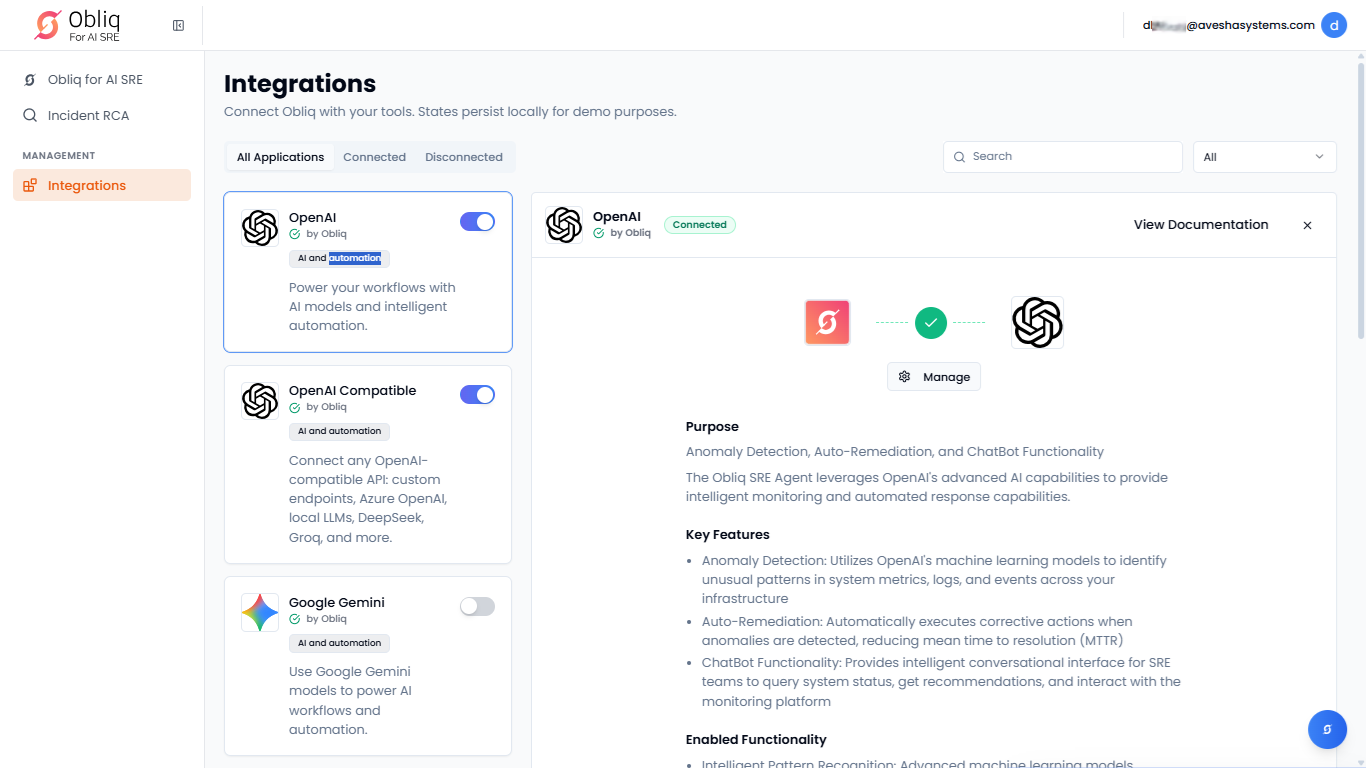Open the View Documentation link

pyautogui.click(x=1200, y=225)
